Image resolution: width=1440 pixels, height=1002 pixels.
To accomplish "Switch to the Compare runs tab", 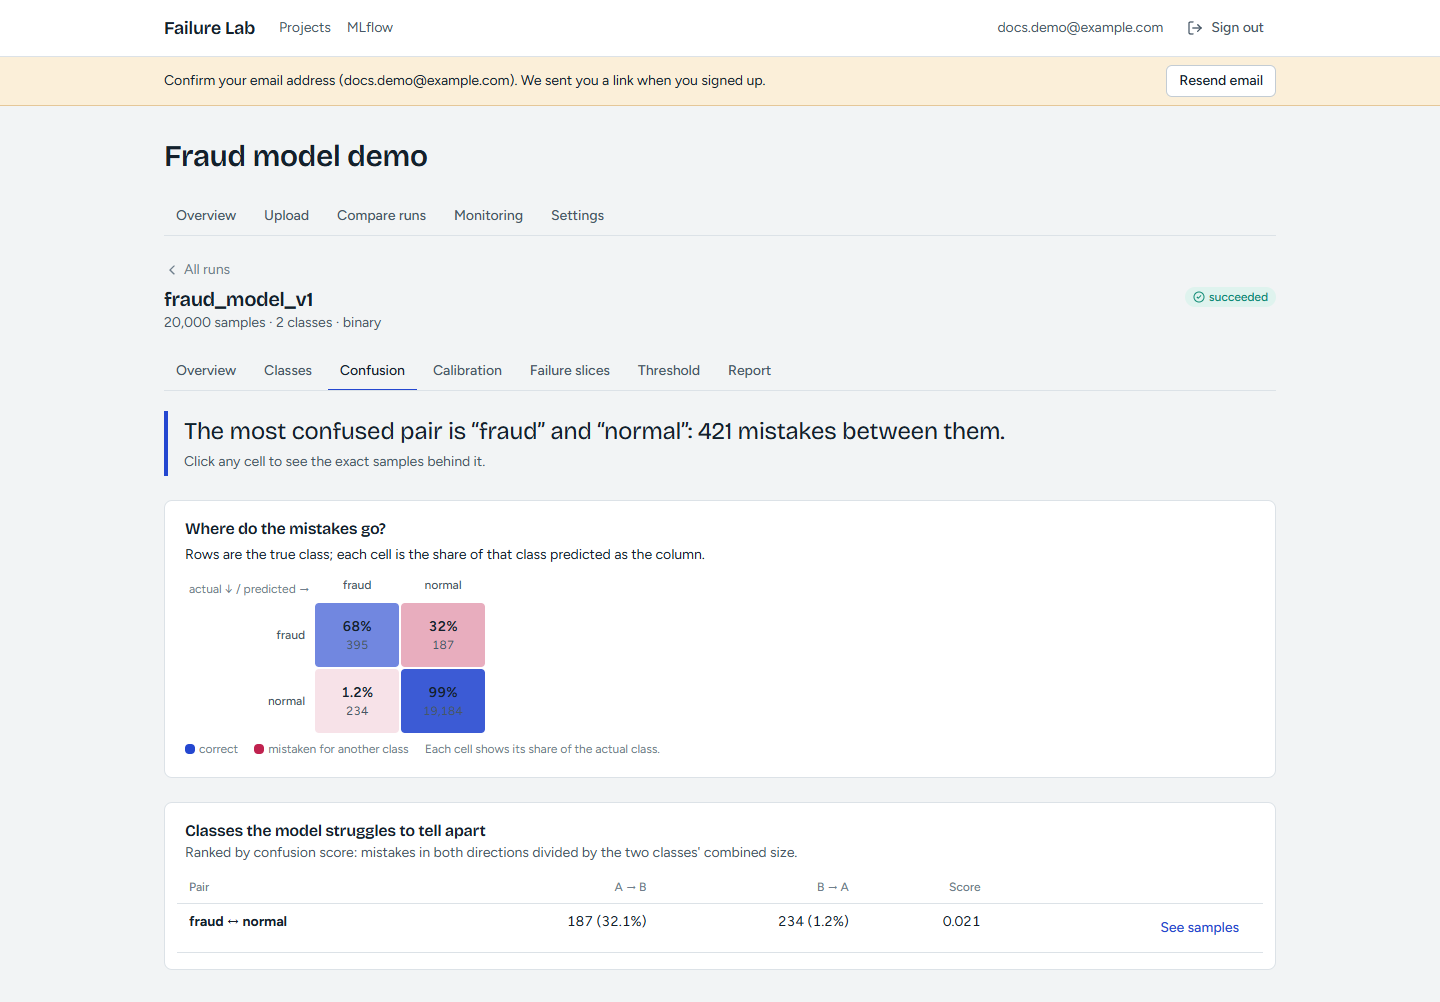I will (x=381, y=215).
